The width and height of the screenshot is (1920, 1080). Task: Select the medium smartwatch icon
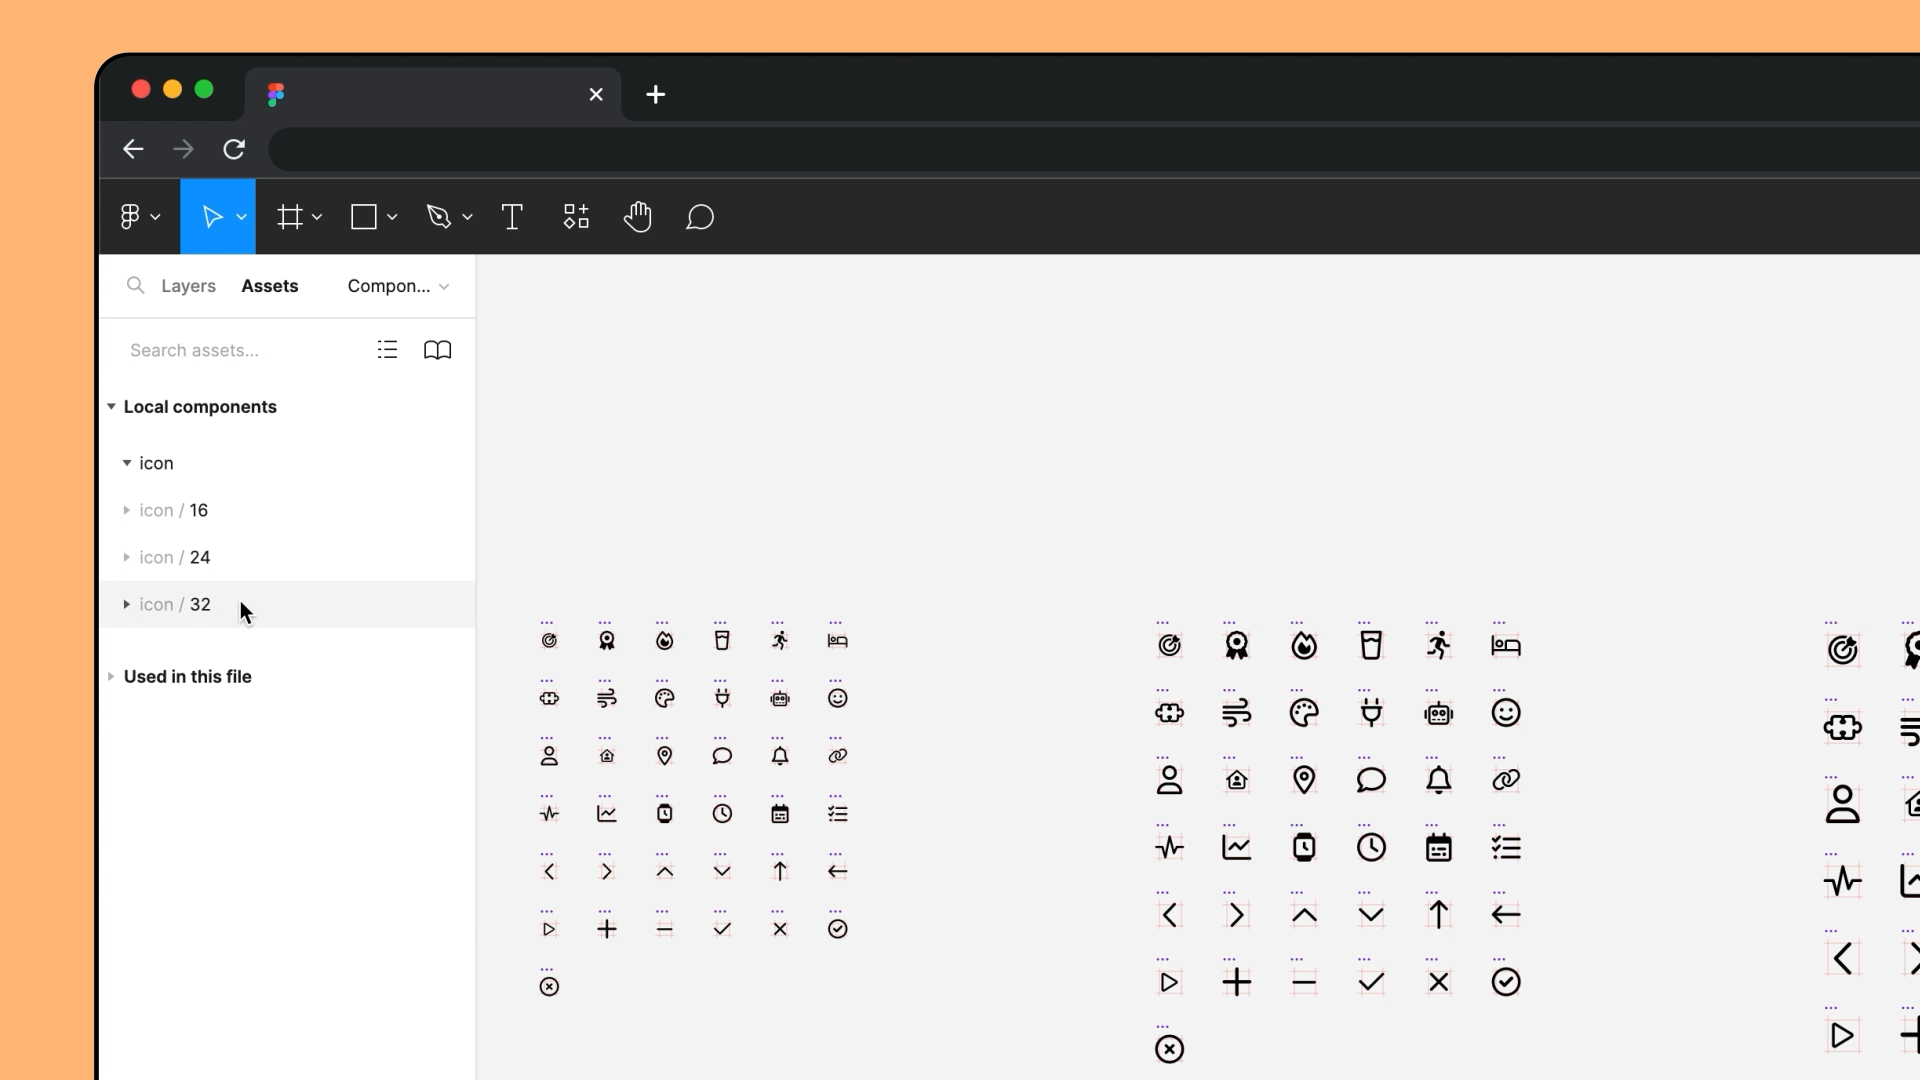(1304, 848)
